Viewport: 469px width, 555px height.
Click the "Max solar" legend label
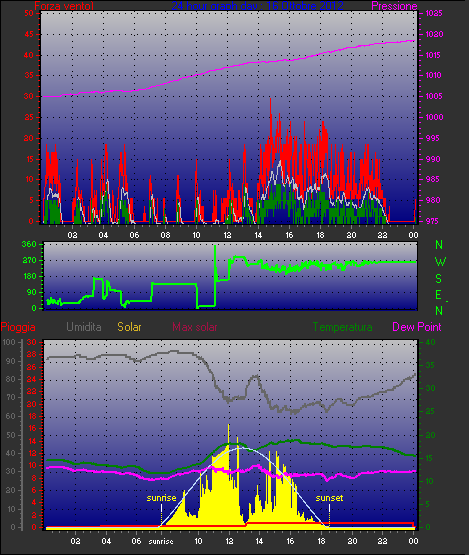coord(195,327)
